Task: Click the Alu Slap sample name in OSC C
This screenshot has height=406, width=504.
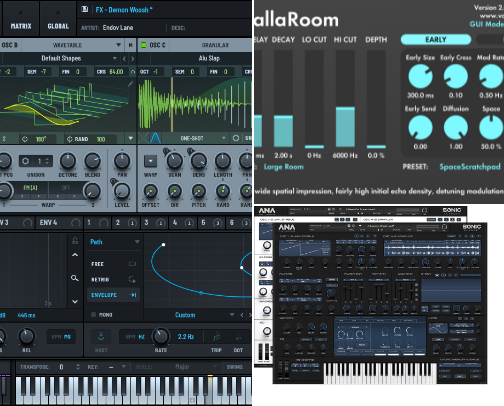Action: [x=209, y=58]
